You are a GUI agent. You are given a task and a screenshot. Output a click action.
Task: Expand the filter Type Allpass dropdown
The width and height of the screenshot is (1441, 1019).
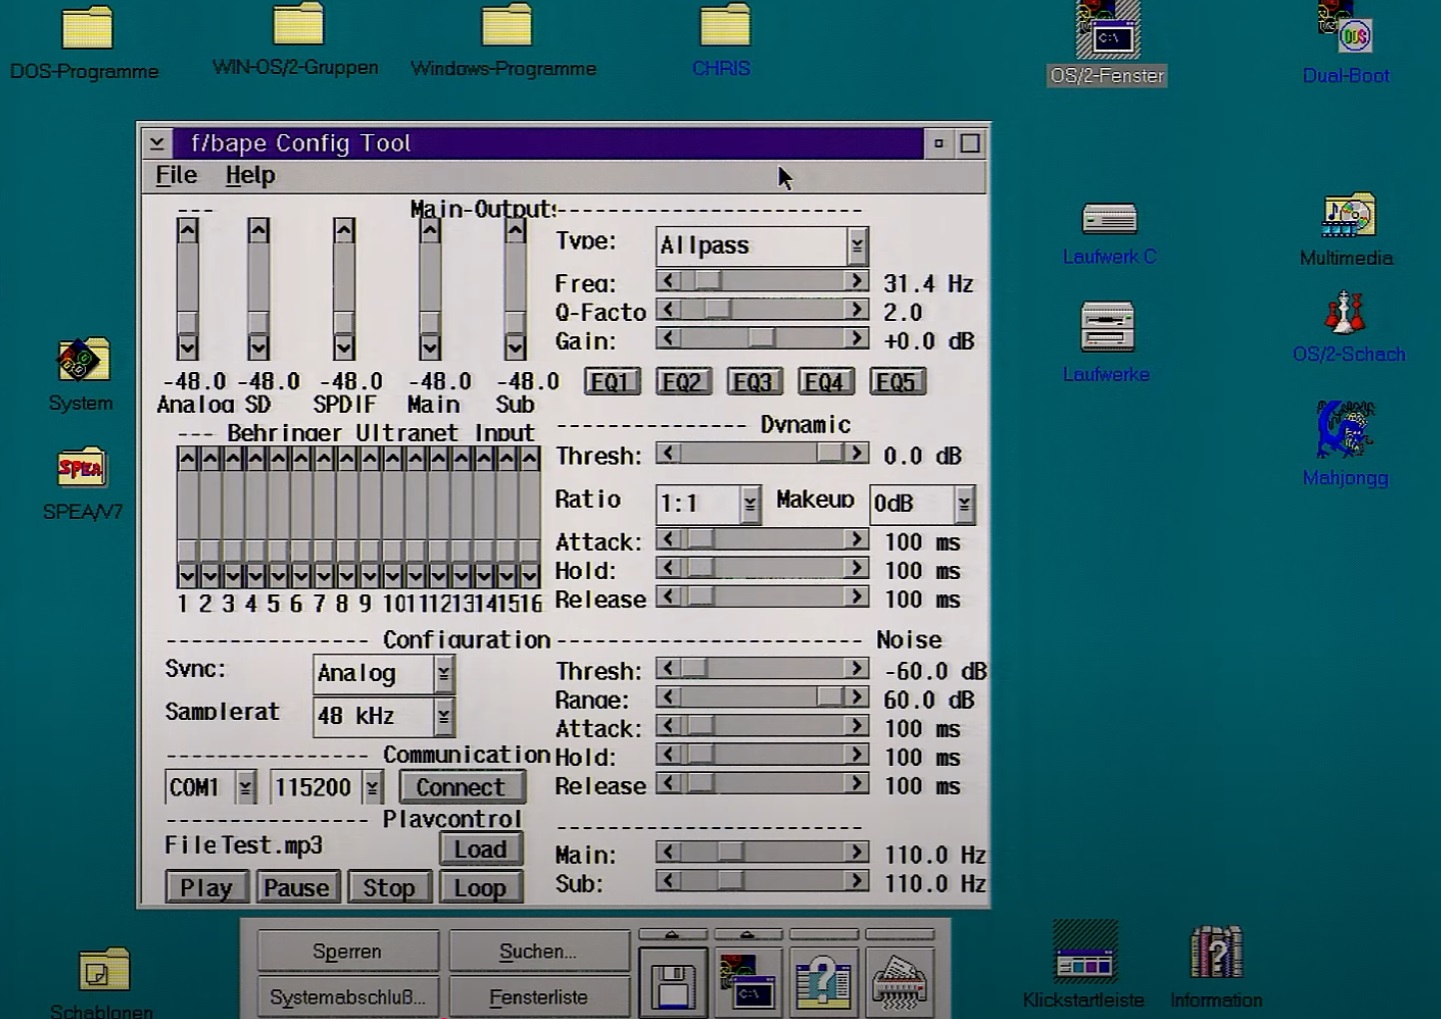pyautogui.click(x=857, y=246)
